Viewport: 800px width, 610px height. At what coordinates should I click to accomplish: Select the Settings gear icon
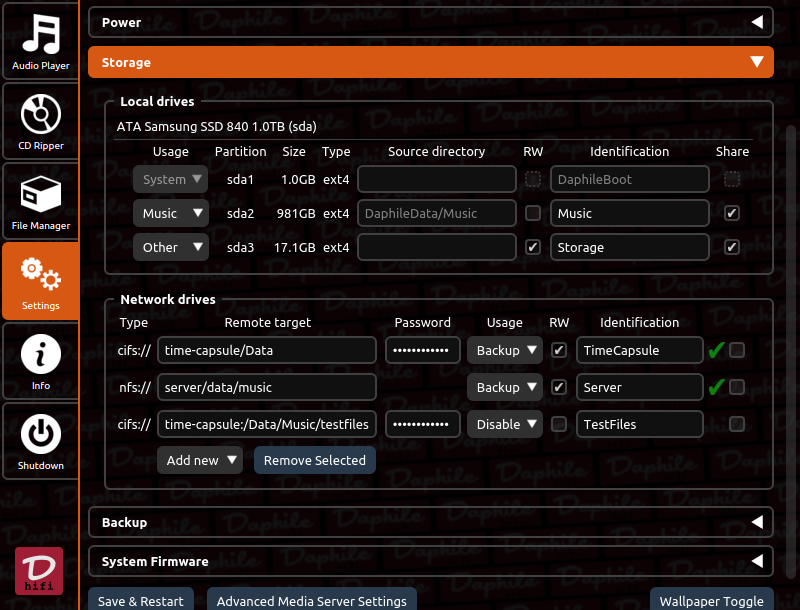(41, 281)
